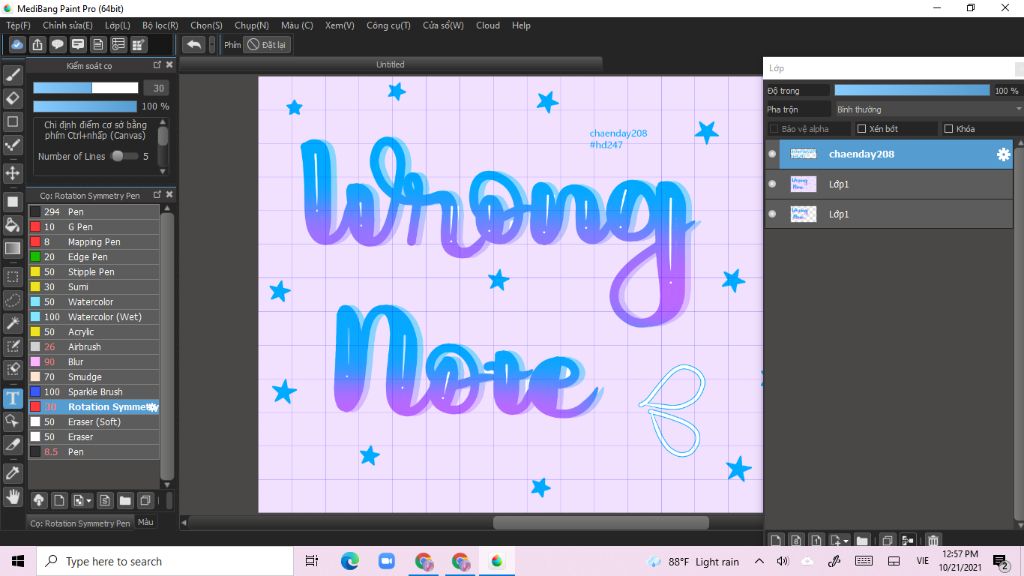The height and width of the screenshot is (576, 1024).
Task: Open the cloud brush download icon in brush panel
Action: (39, 501)
